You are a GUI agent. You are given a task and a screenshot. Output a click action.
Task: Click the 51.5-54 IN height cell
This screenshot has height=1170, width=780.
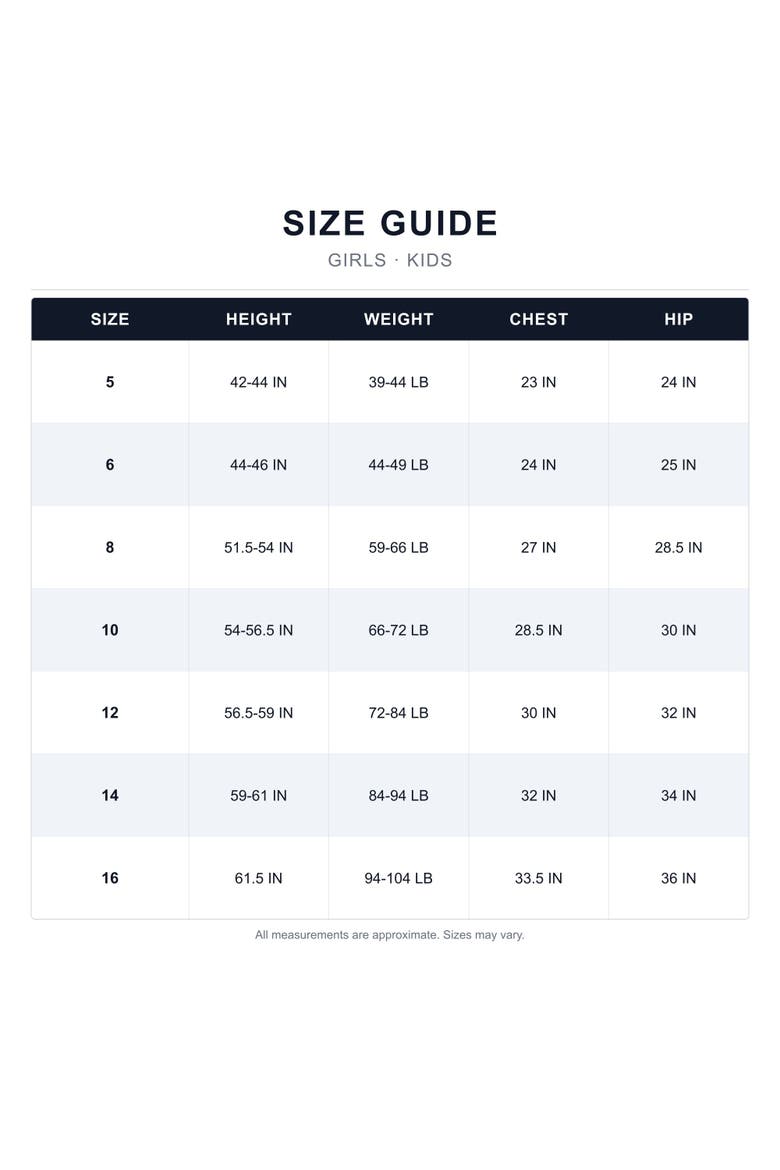[x=258, y=548]
